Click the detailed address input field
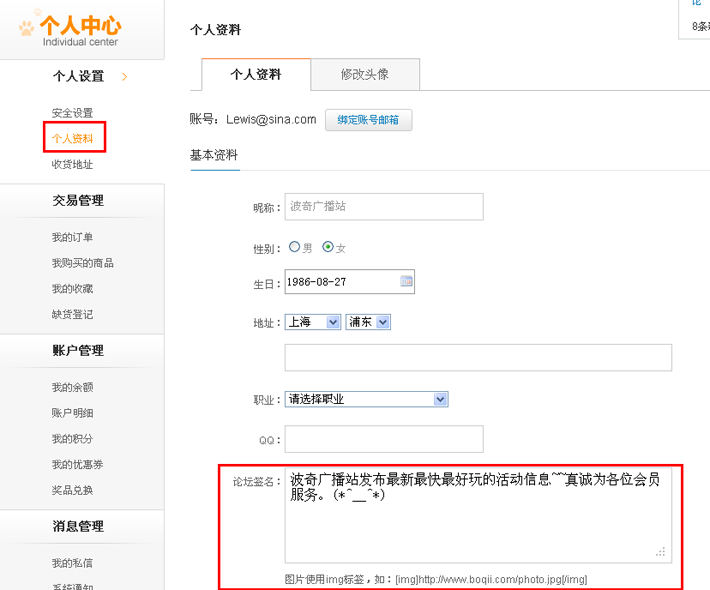 tap(478, 357)
